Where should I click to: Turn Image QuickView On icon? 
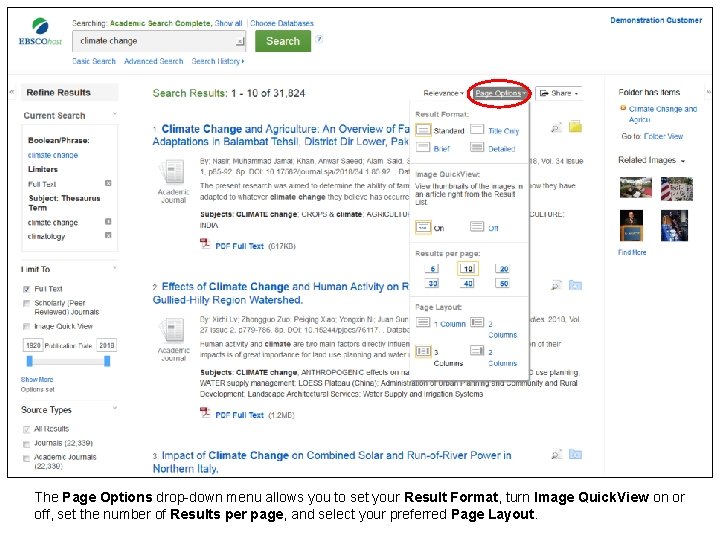coord(423,227)
